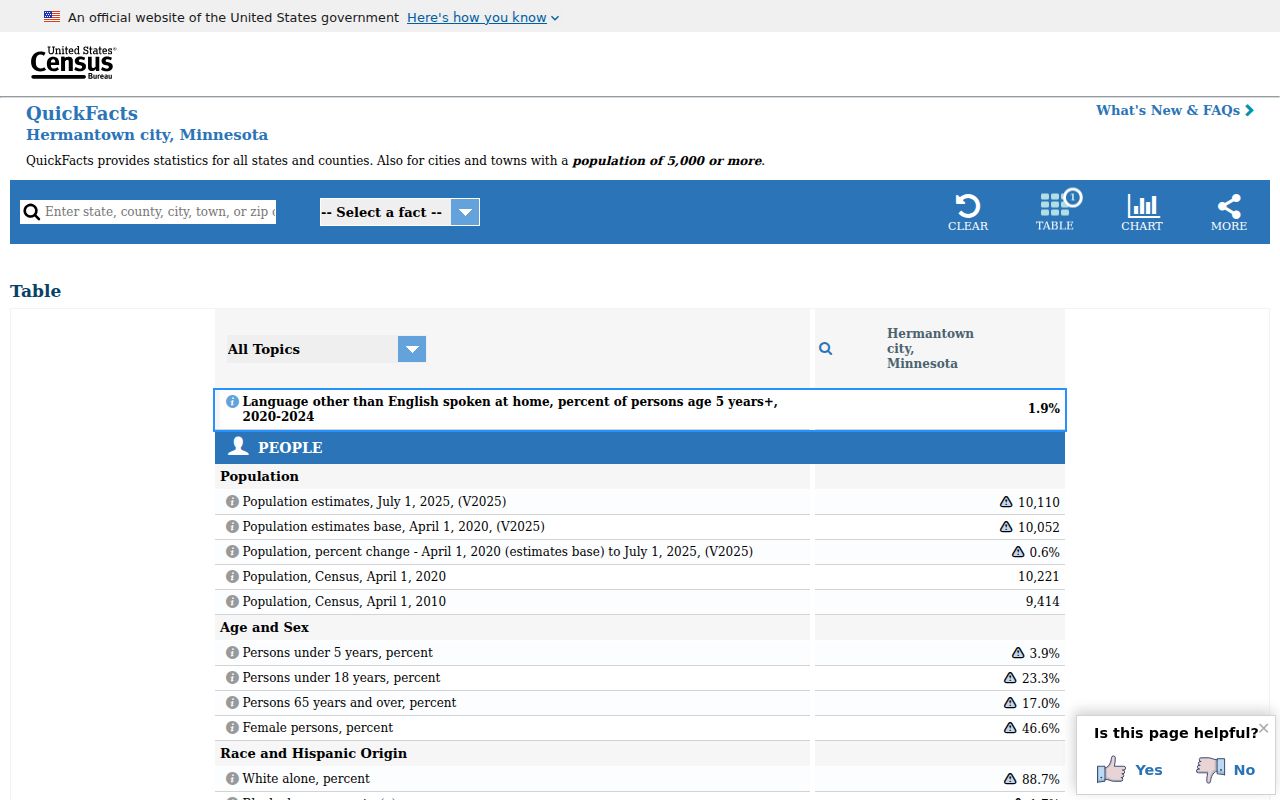This screenshot has height=800, width=1280.
Task: Click the CLEAR reset icon
Action: coord(968,212)
